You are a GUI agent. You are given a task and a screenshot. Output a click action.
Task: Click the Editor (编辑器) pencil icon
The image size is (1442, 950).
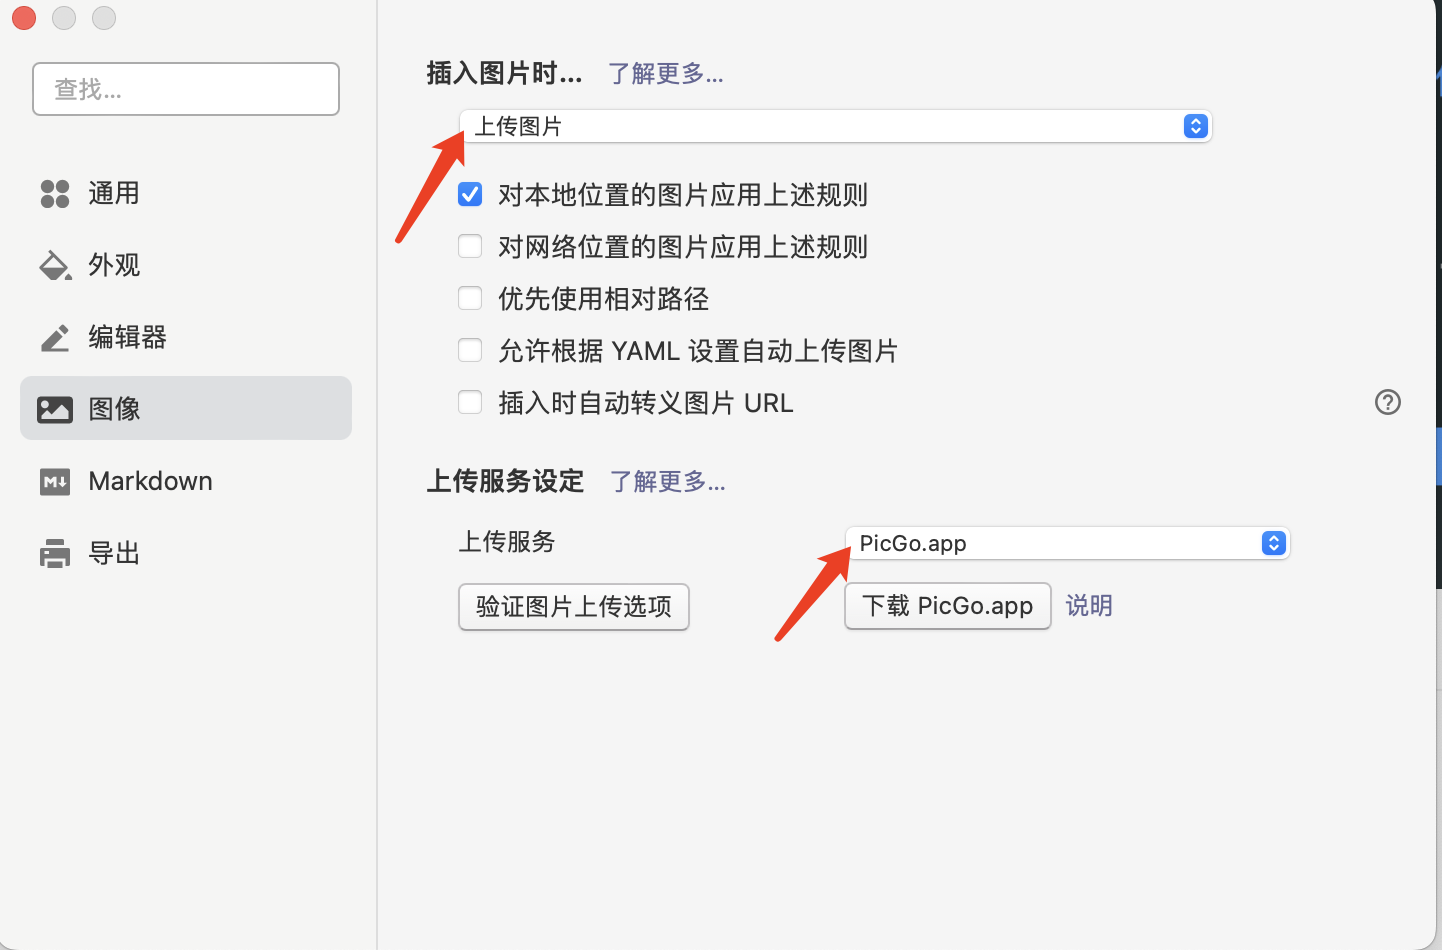(55, 338)
